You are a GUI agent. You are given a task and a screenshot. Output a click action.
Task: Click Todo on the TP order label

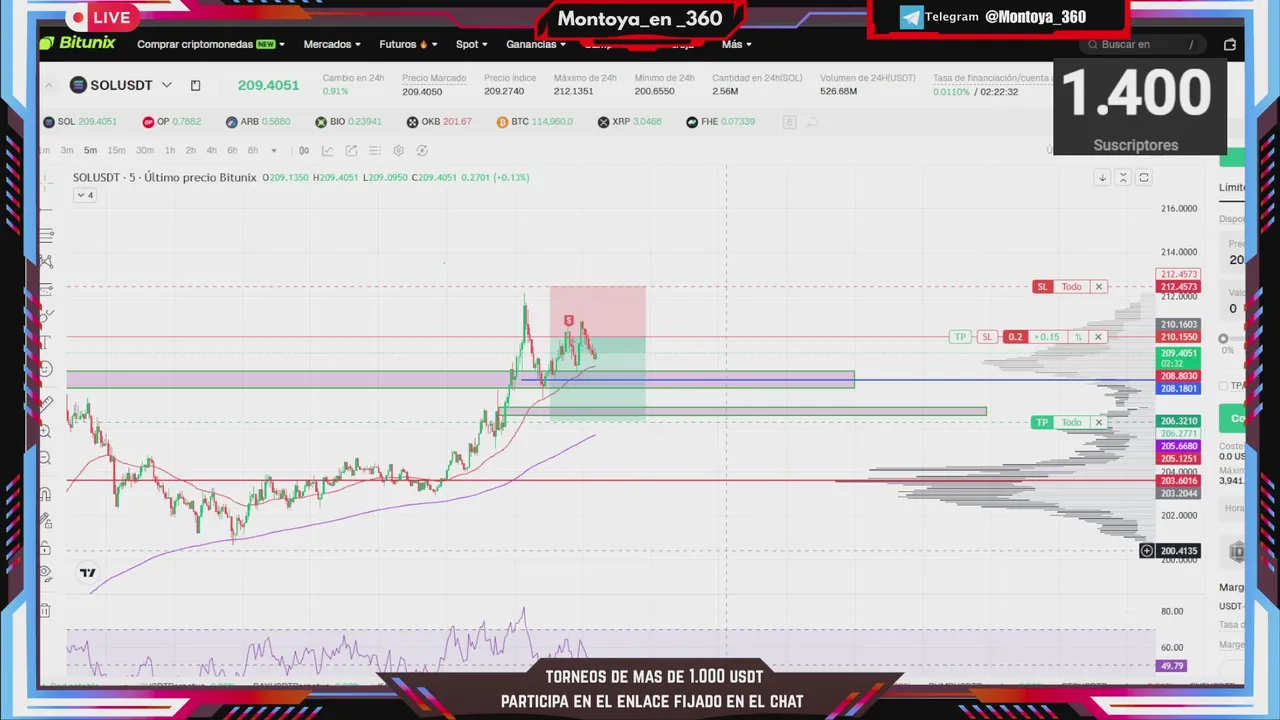point(1071,422)
